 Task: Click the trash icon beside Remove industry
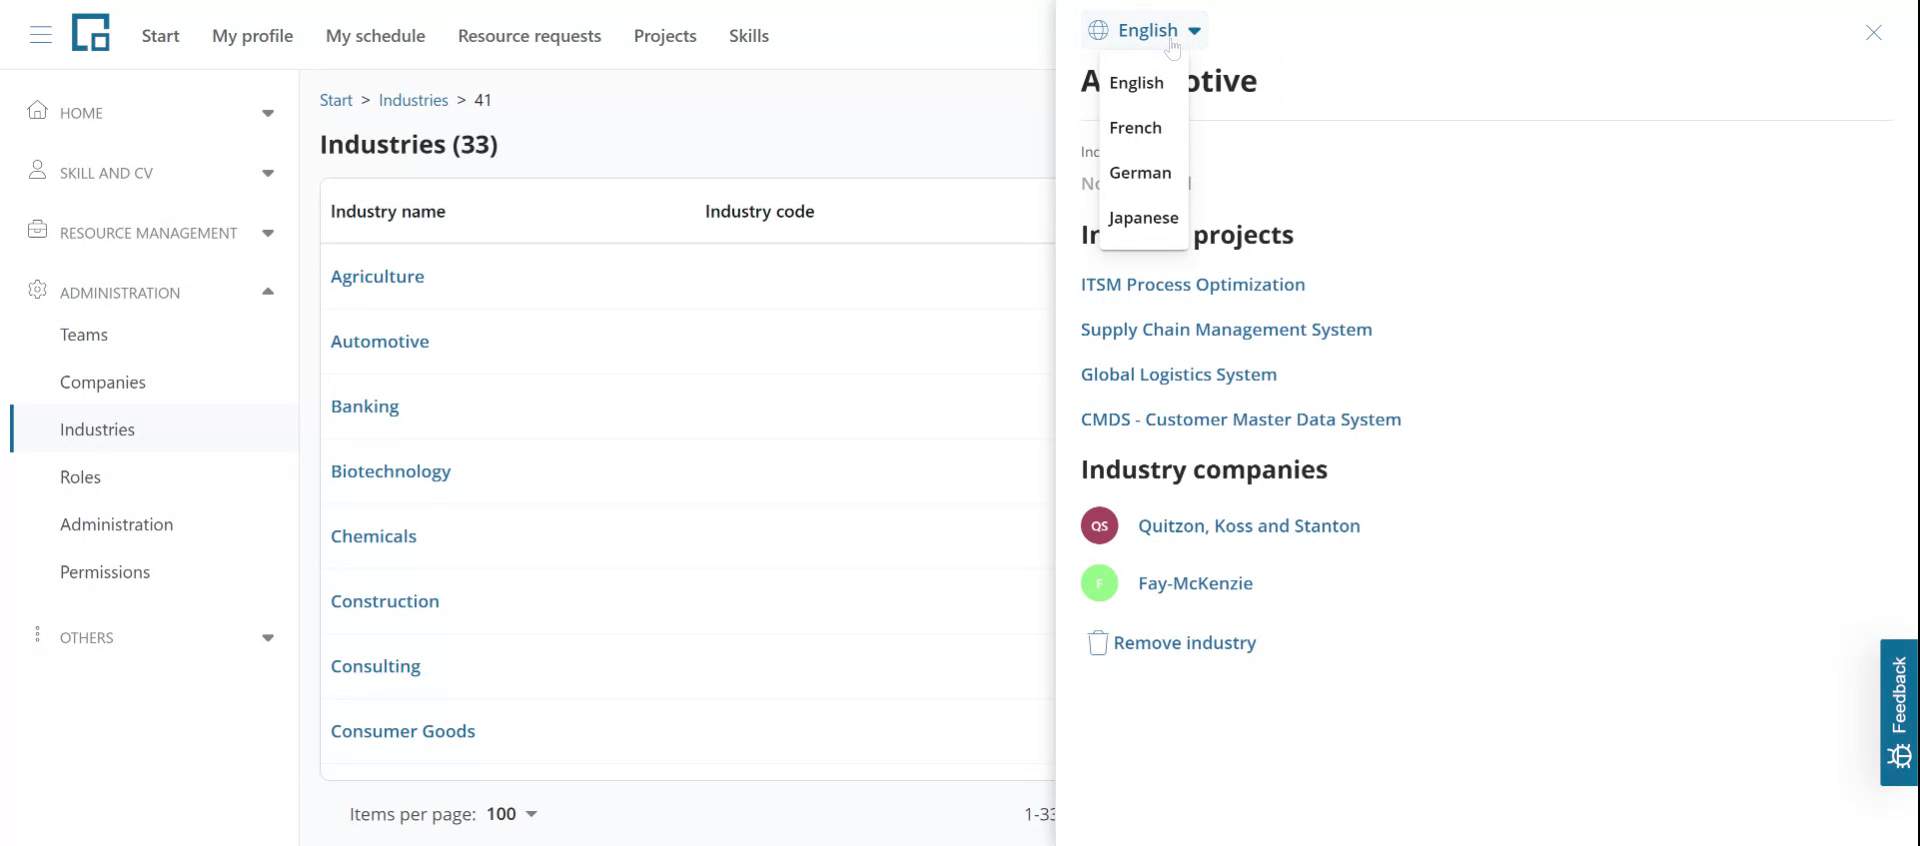point(1097,642)
